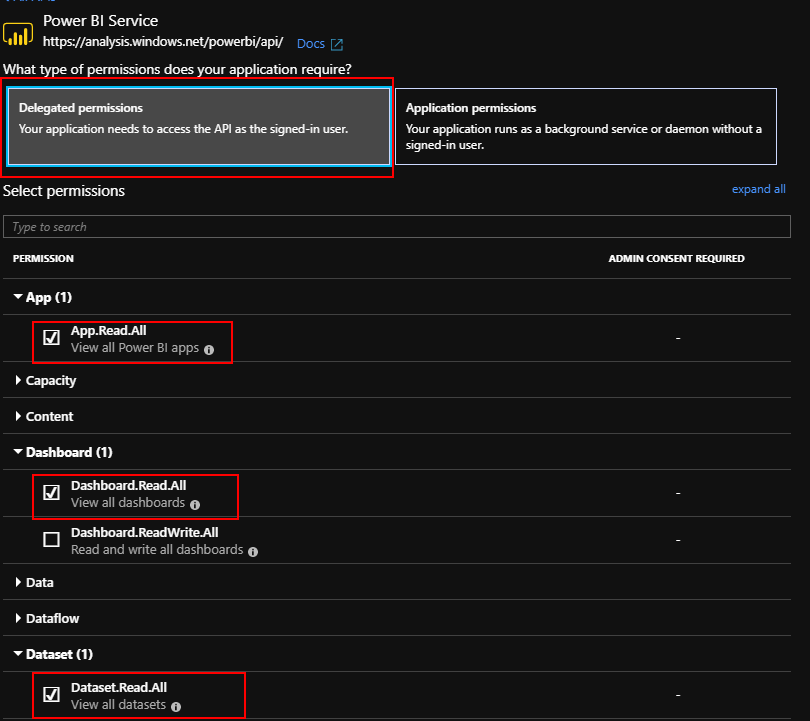The width and height of the screenshot is (810, 721).
Task: Click info icon next to View all Power BI apps
Action: tap(209, 350)
